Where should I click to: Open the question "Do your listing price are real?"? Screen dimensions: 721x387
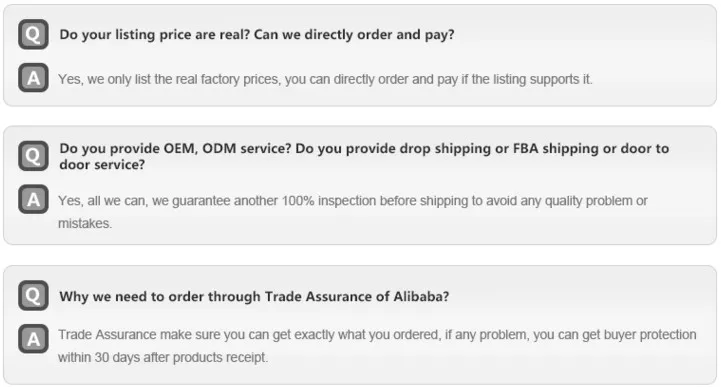pyautogui.click(x=154, y=34)
